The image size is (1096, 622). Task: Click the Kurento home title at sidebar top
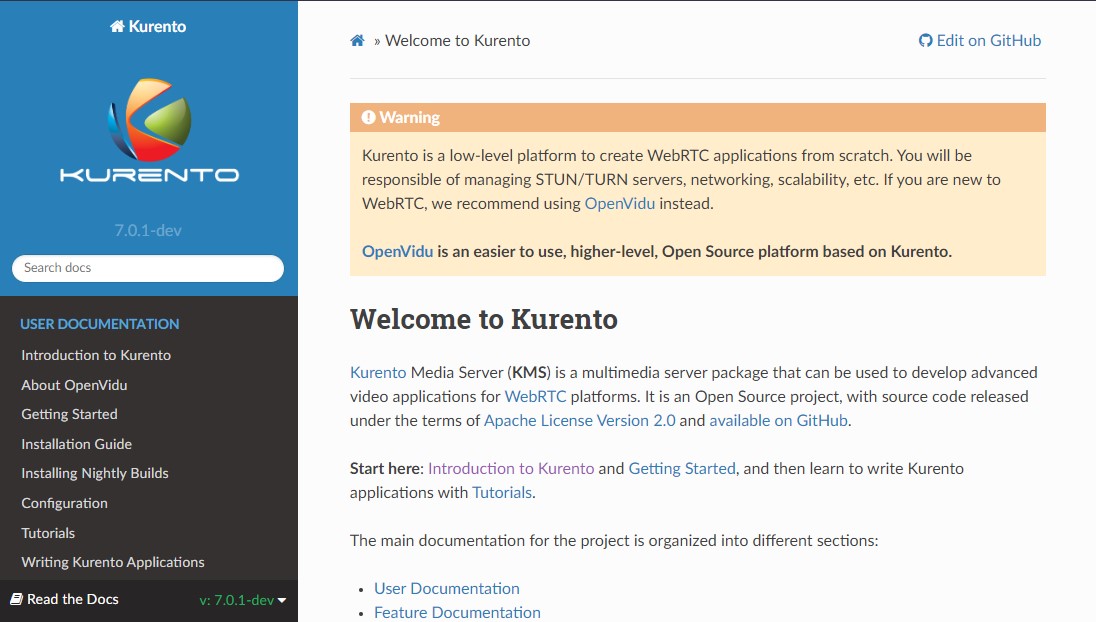click(x=148, y=27)
